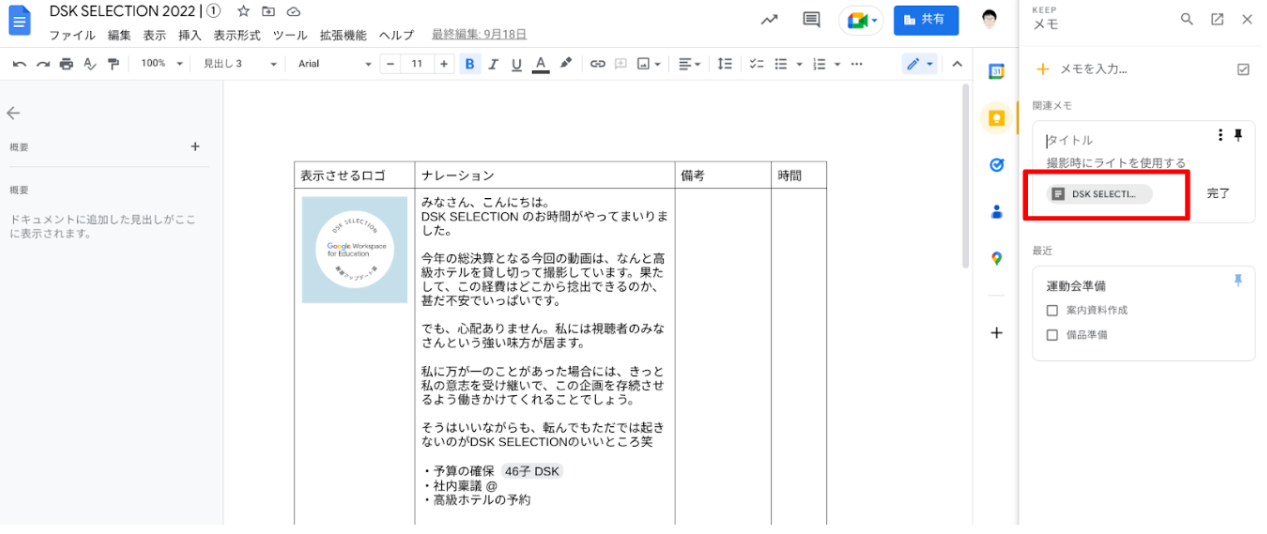
Task: Pin the note being edited
Action: tap(1238, 135)
